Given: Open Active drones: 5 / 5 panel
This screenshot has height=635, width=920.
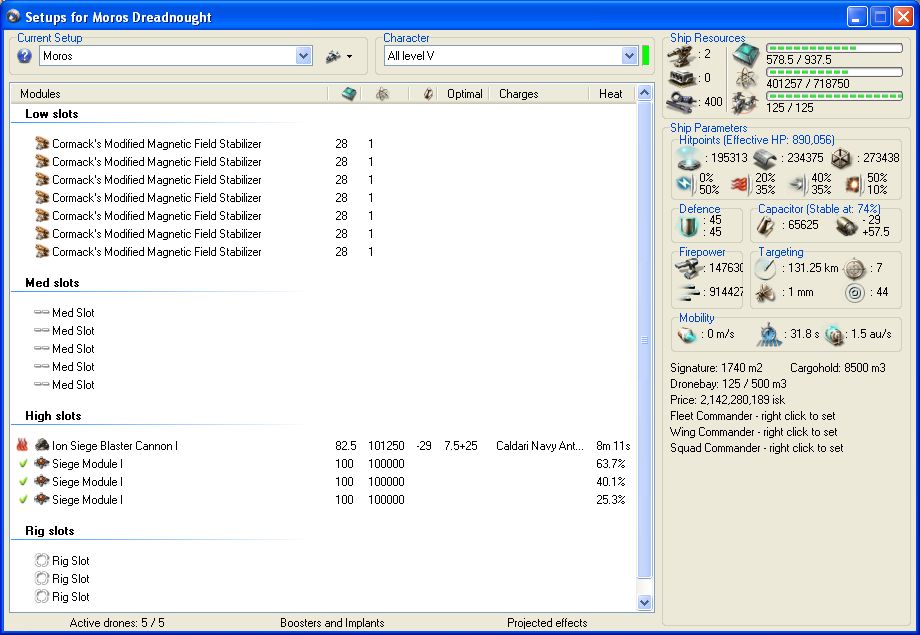Looking at the screenshot, I should tap(117, 623).
